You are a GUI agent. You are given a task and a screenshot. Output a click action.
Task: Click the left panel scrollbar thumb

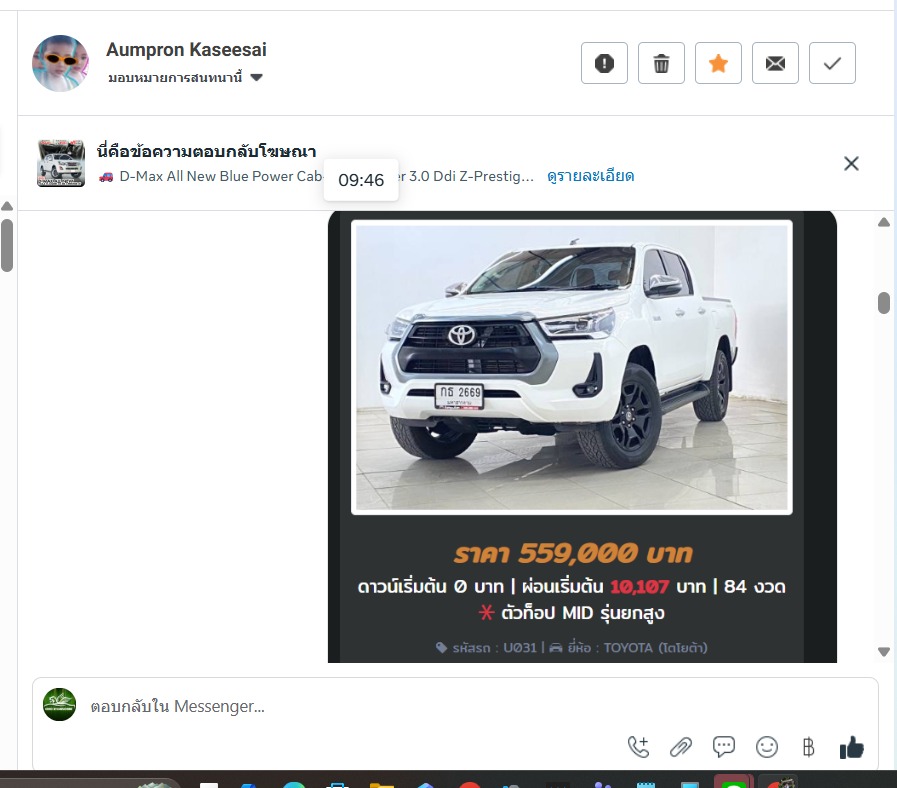(x=7, y=245)
